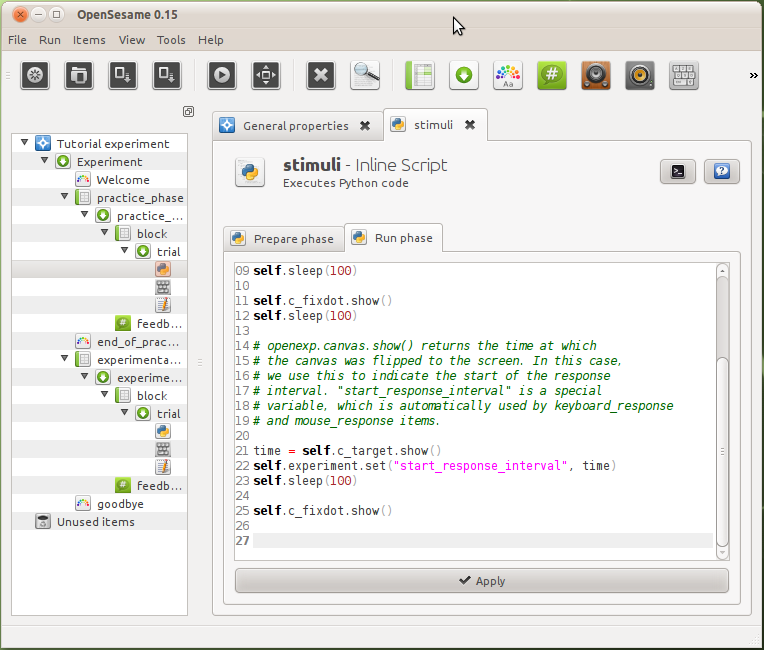Open Unused items in the tree

(x=96, y=521)
